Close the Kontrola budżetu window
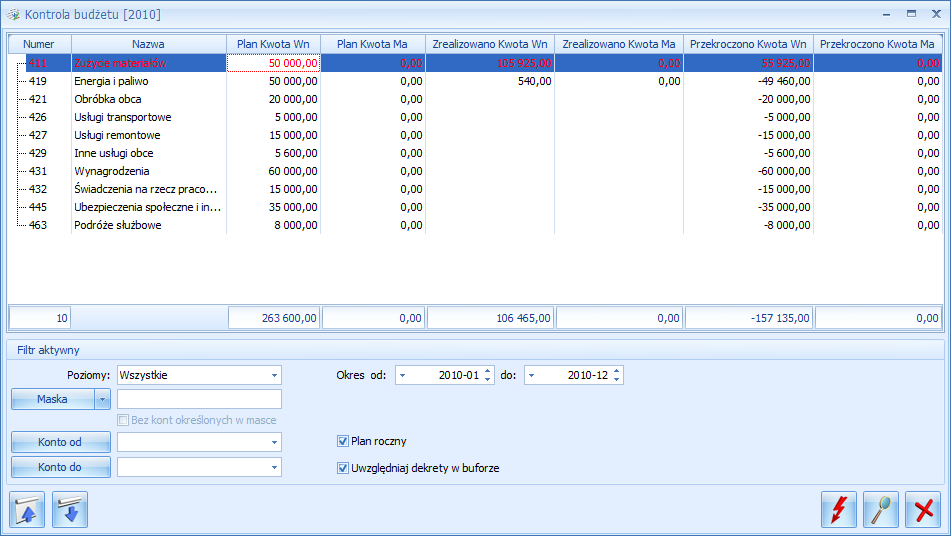This screenshot has height=536, width=951. click(x=936, y=14)
